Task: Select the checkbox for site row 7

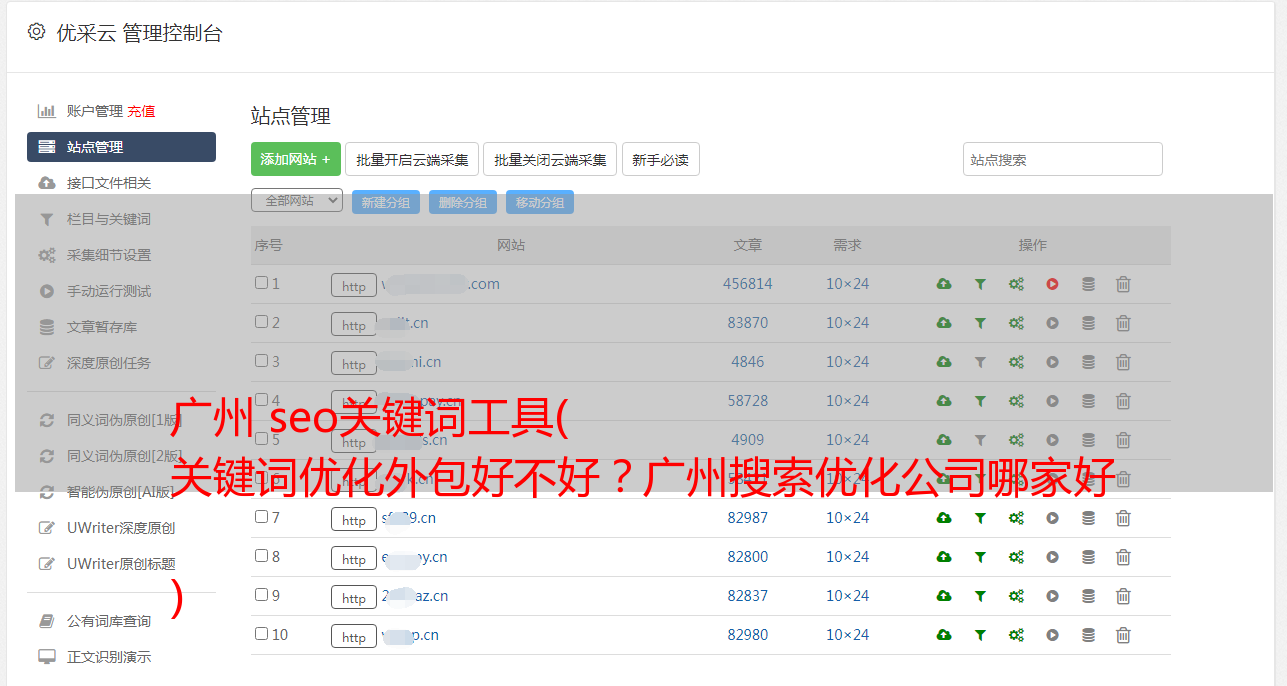Action: tap(261, 517)
